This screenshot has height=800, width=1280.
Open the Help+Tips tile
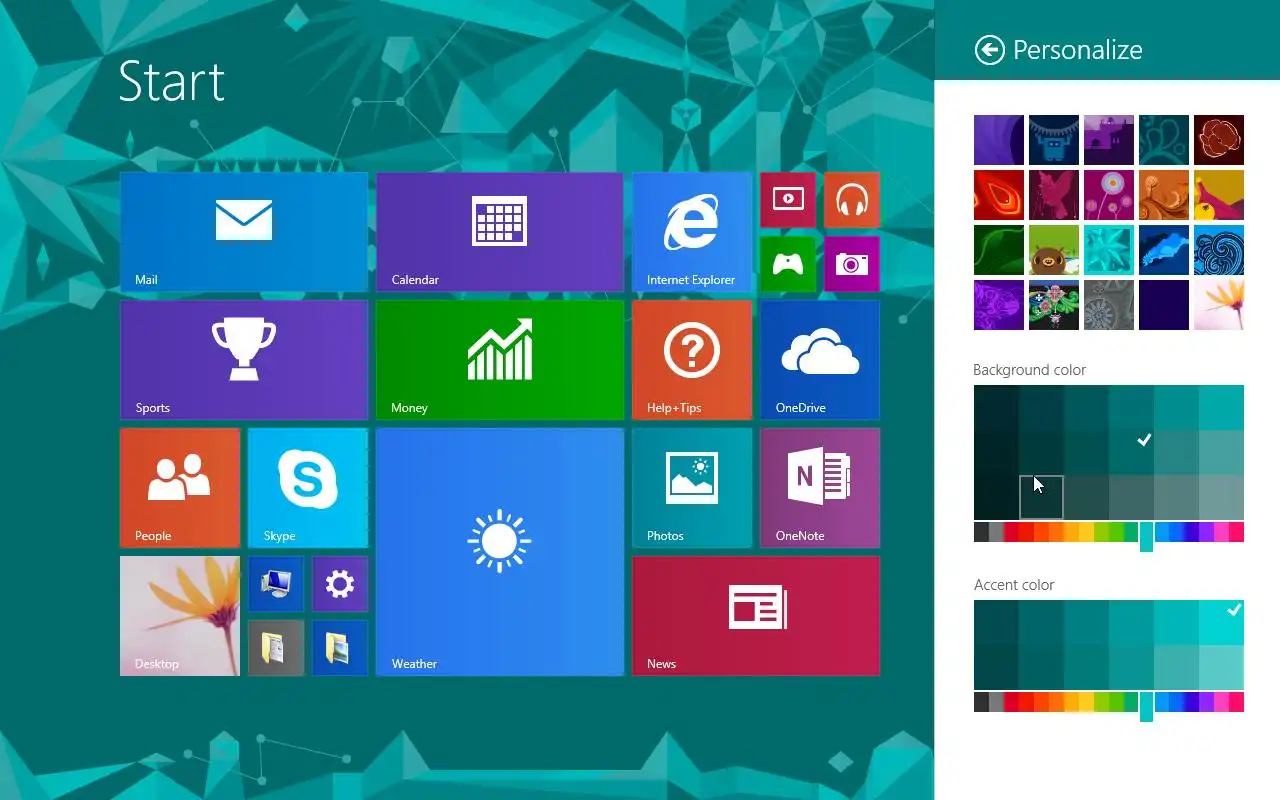tap(692, 360)
